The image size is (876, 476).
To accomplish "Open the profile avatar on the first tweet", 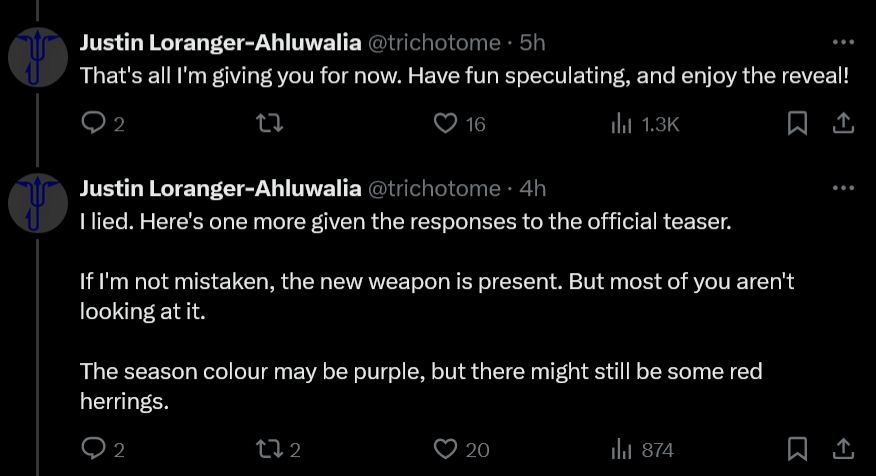I will 37,57.
